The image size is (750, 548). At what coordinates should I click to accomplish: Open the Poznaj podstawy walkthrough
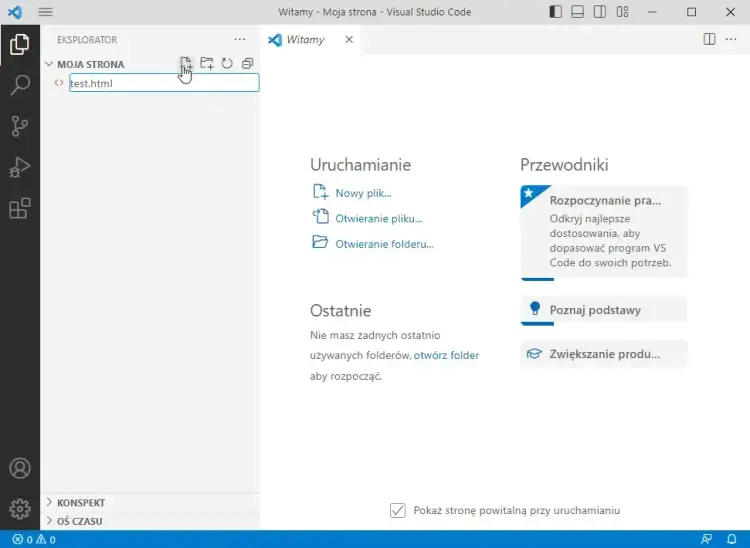pos(604,310)
